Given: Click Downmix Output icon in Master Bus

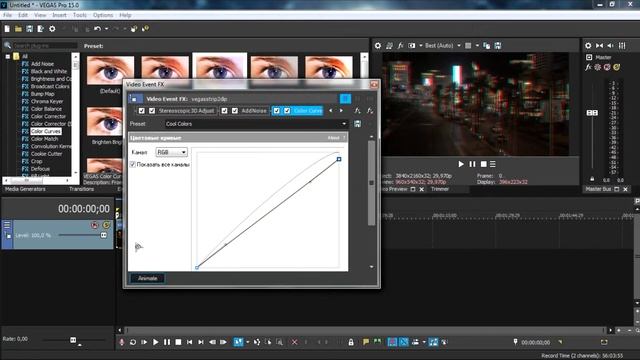Looking at the screenshot, I should point(599,46).
